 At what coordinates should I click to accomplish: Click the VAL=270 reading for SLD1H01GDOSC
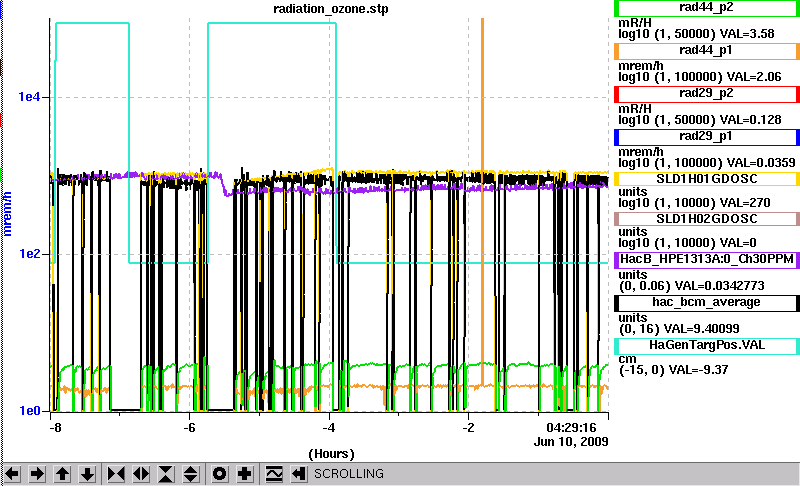pyautogui.click(x=745, y=203)
